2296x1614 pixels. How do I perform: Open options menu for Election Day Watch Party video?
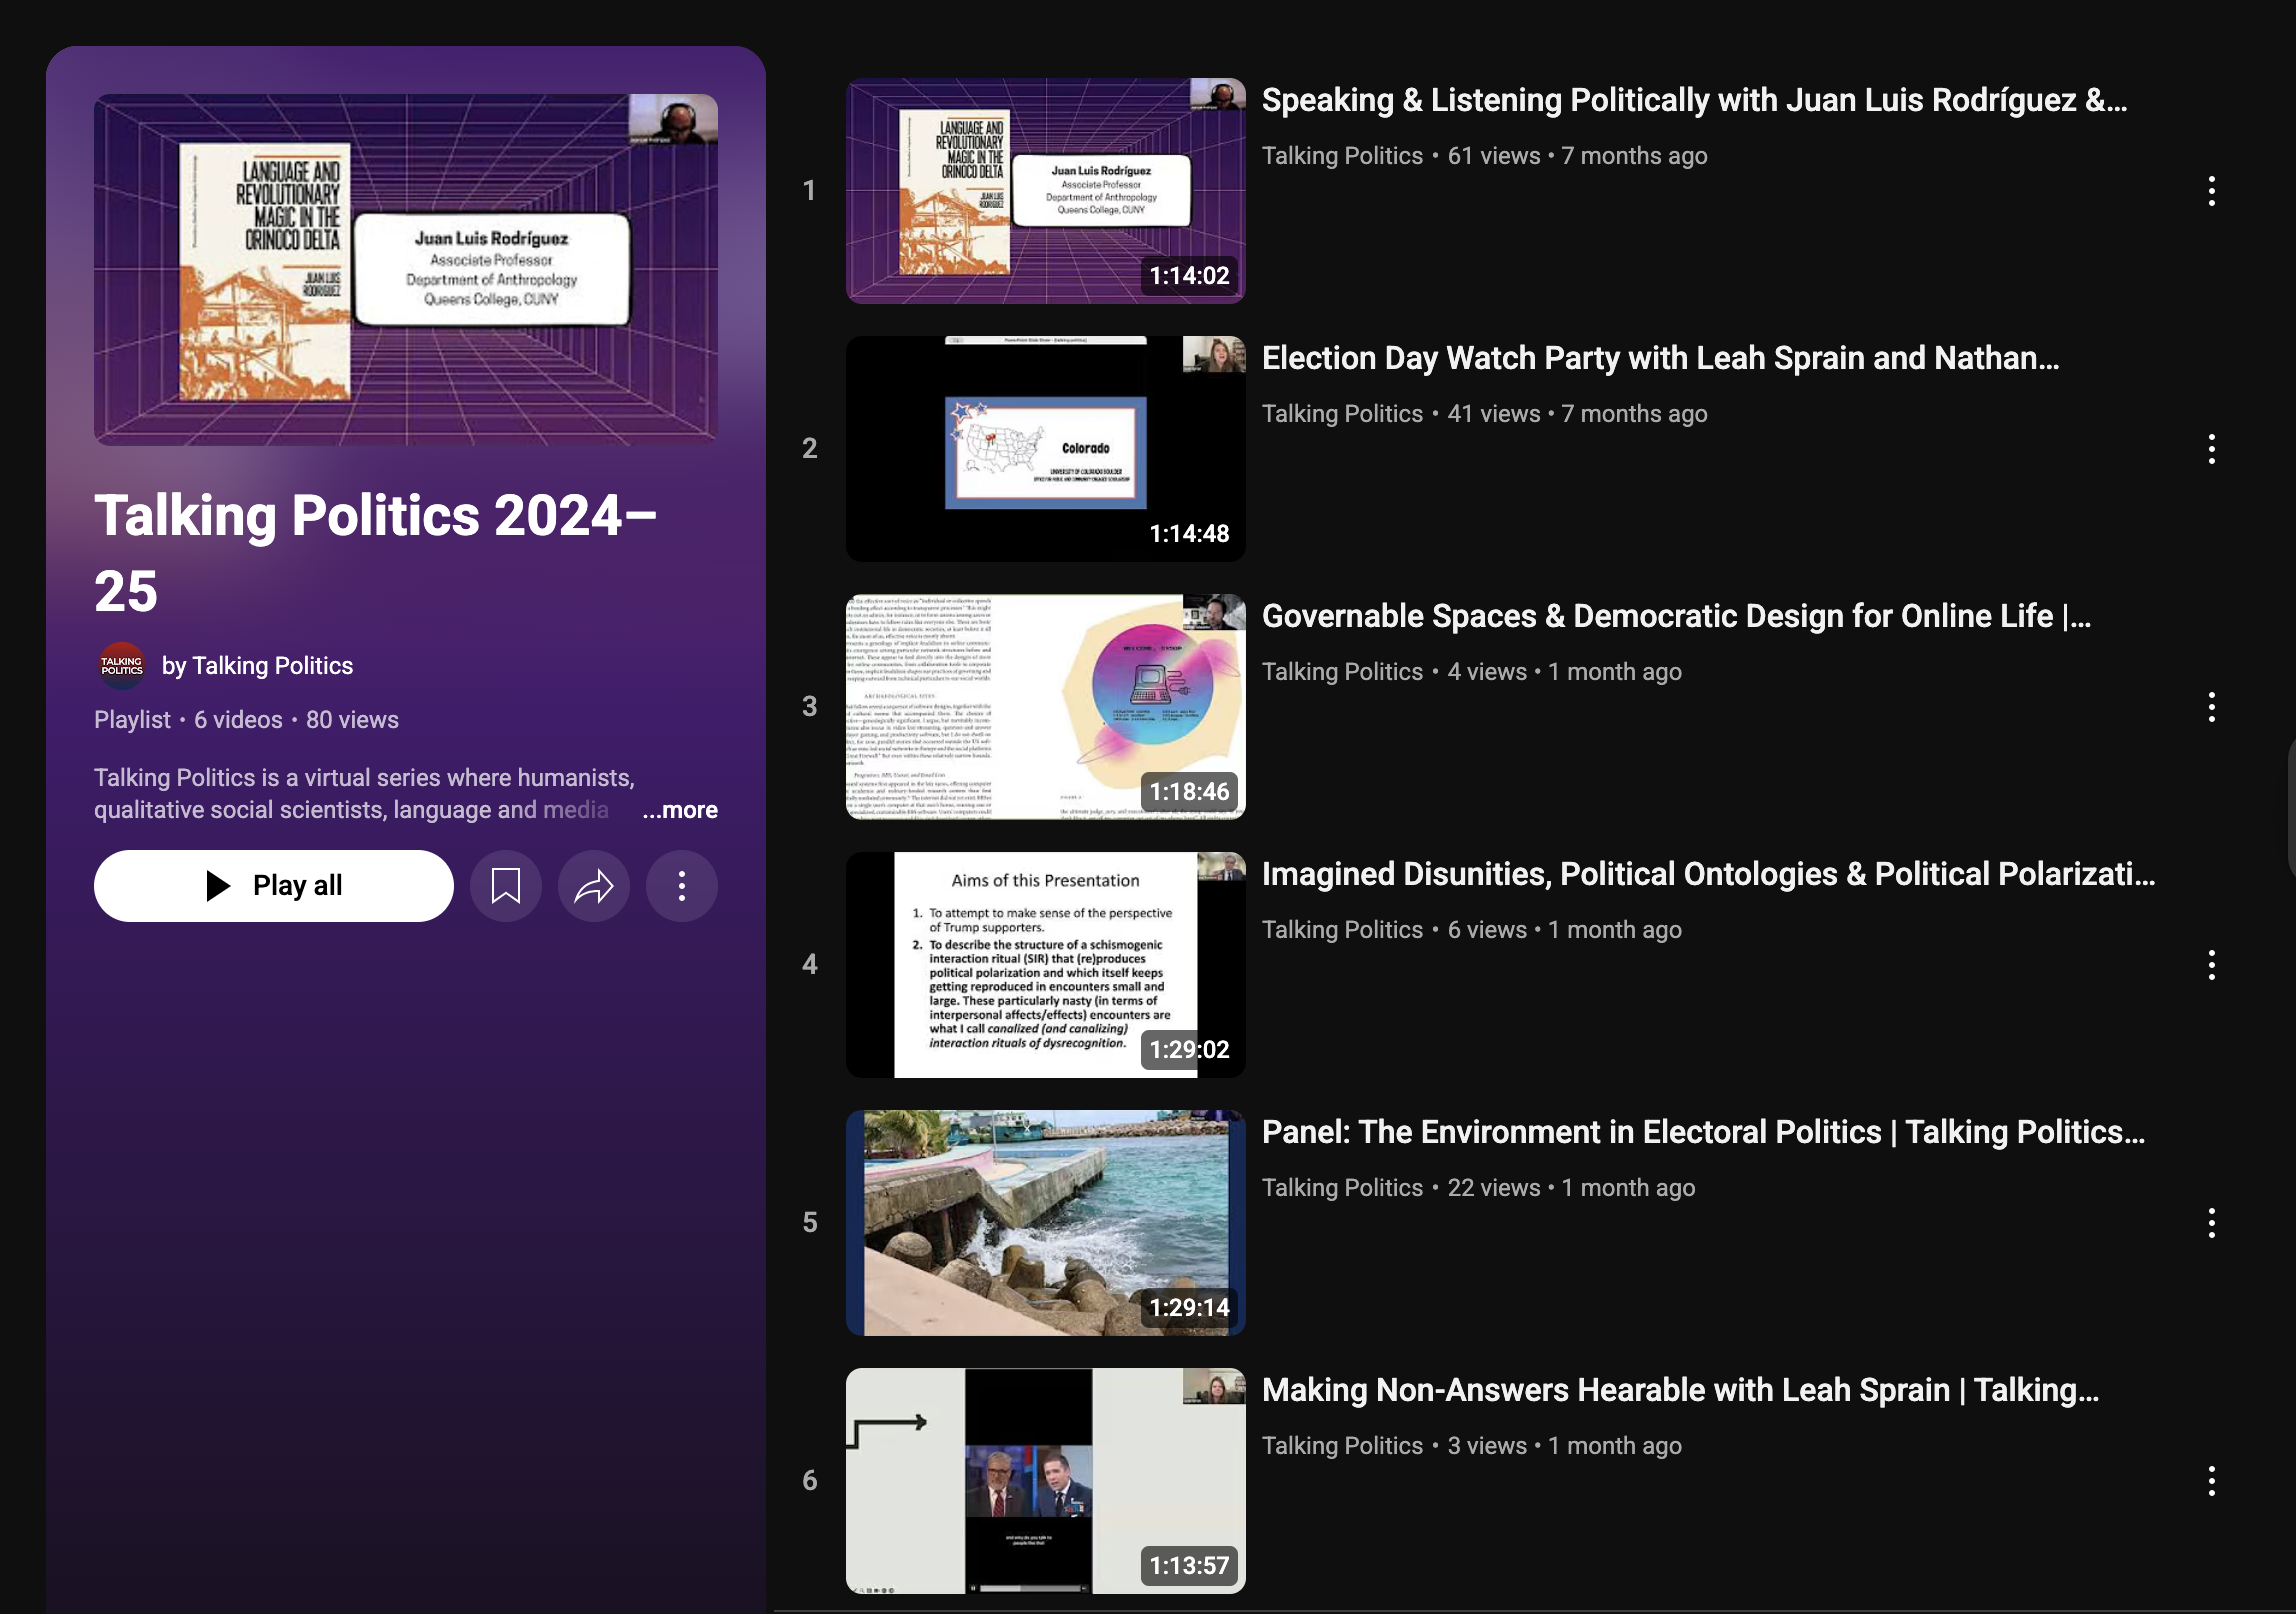pyautogui.click(x=2212, y=449)
